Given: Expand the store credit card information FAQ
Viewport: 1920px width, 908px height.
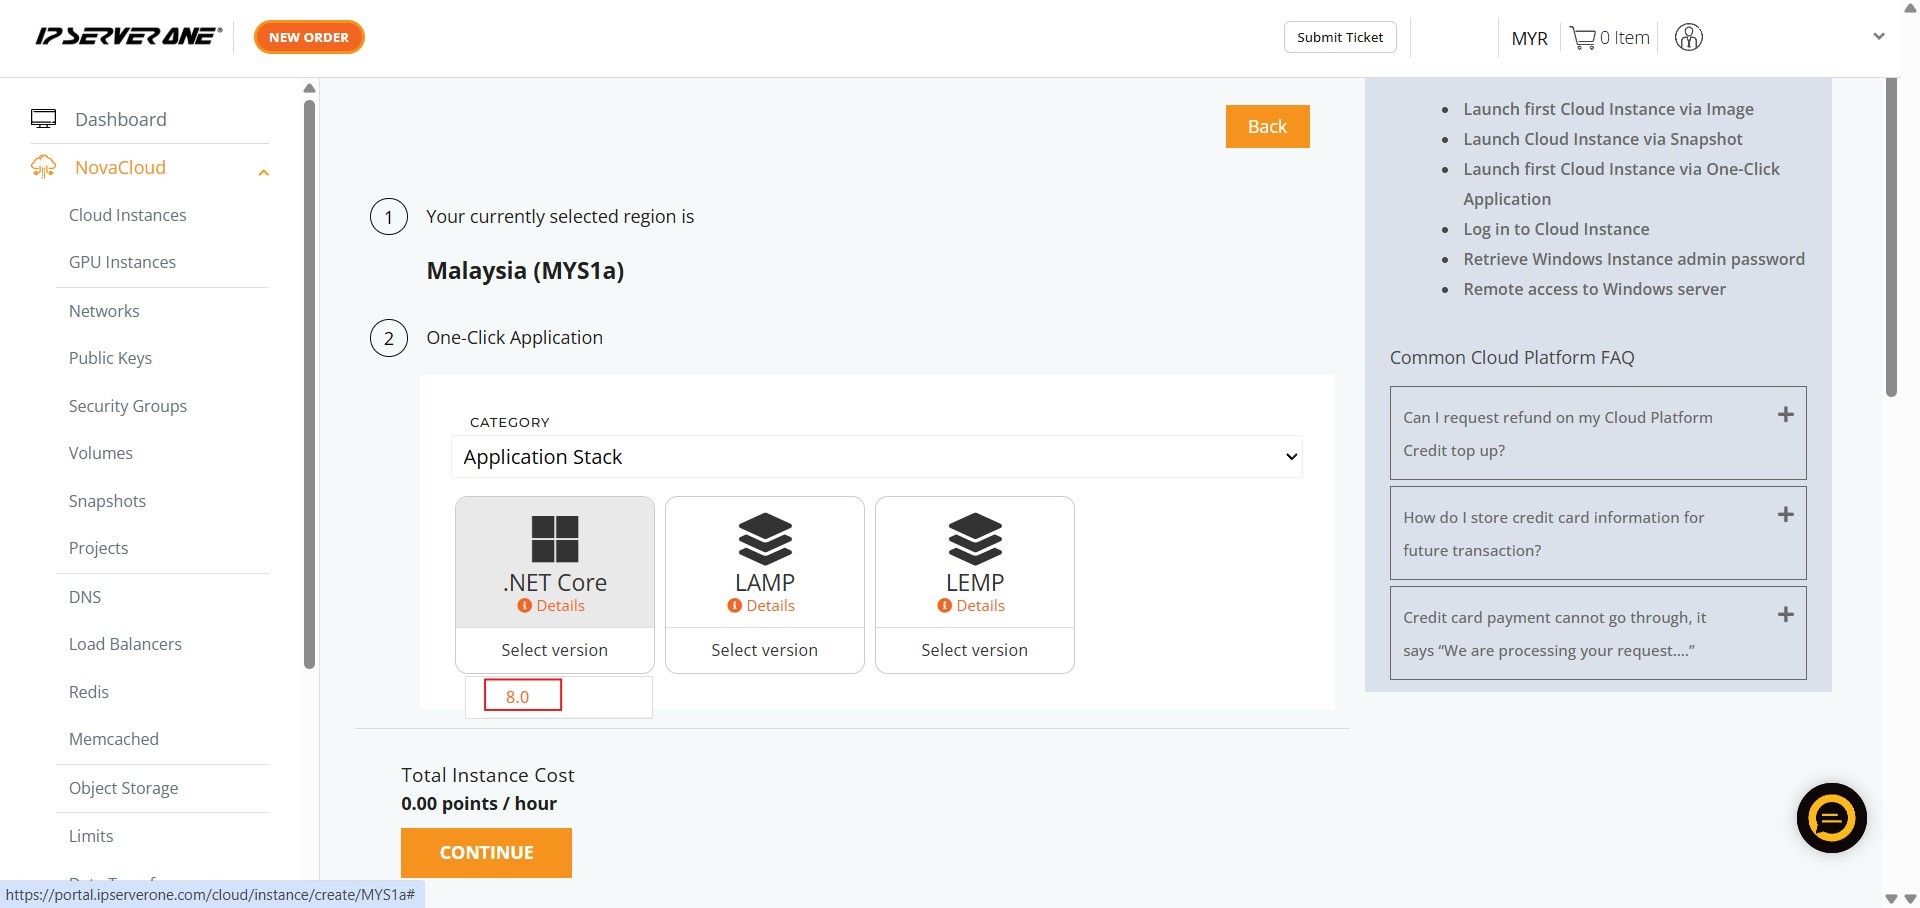Looking at the screenshot, I should click(1785, 515).
